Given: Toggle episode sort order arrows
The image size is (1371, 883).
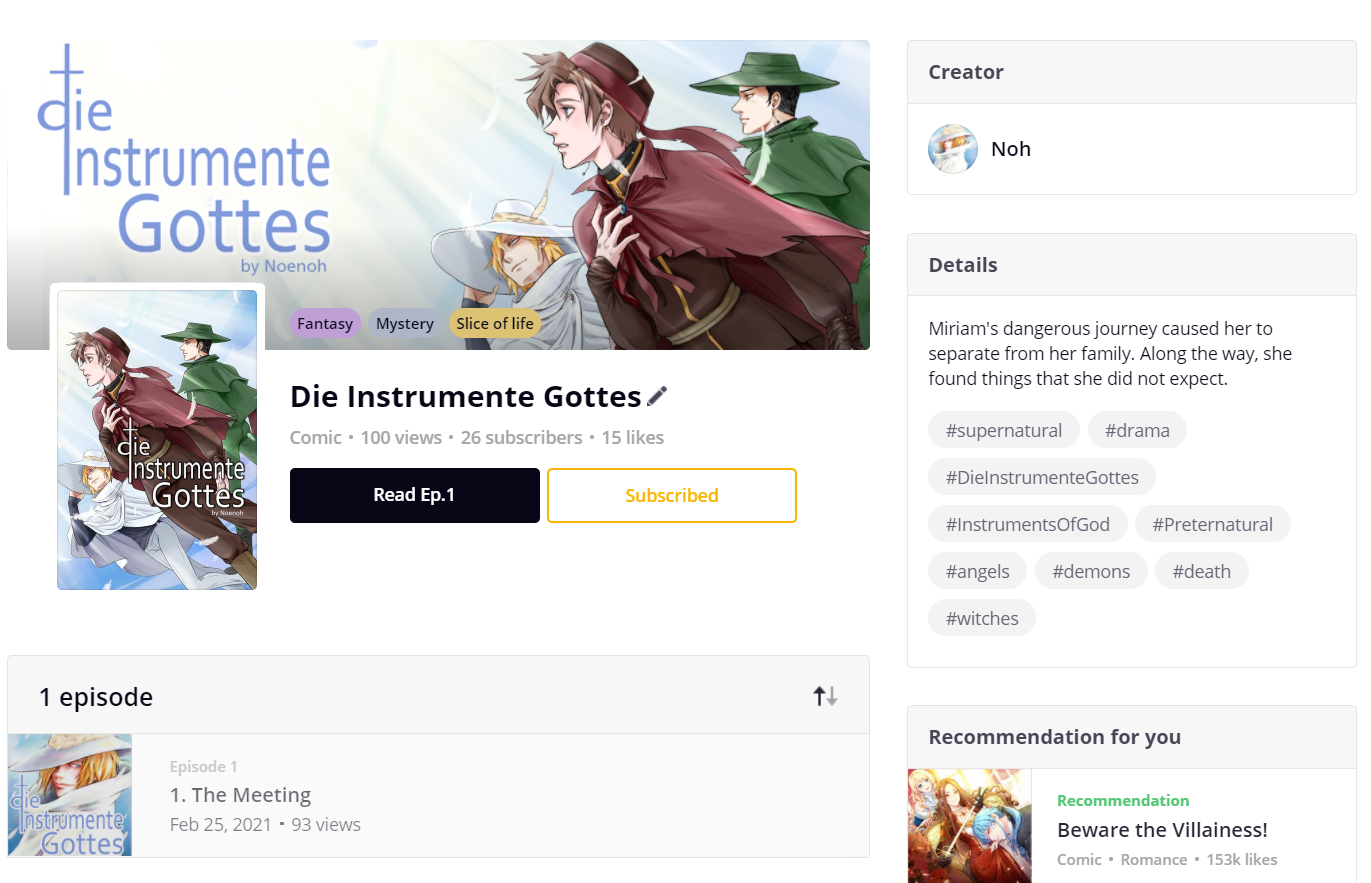Looking at the screenshot, I should coord(825,696).
